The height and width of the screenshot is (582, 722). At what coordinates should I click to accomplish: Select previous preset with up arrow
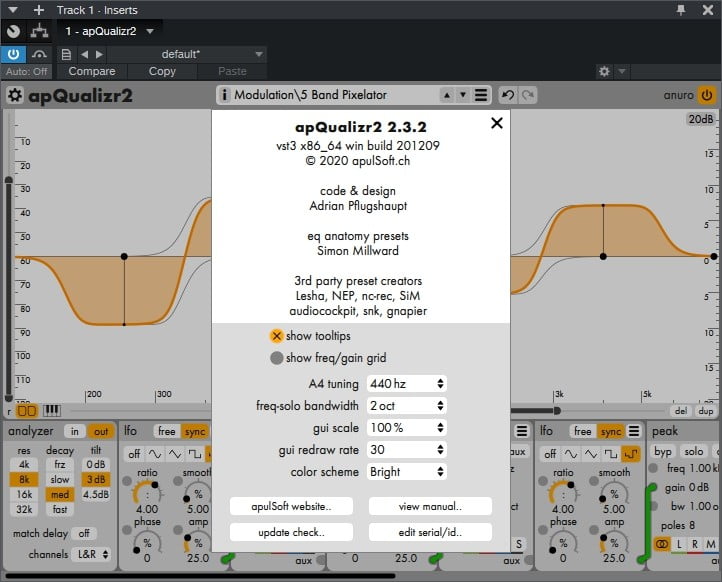pos(447,95)
